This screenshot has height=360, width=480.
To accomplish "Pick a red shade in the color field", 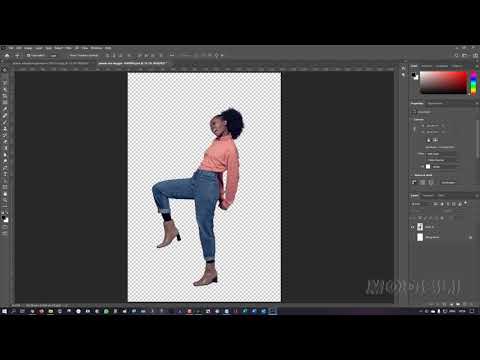I will 443,82.
